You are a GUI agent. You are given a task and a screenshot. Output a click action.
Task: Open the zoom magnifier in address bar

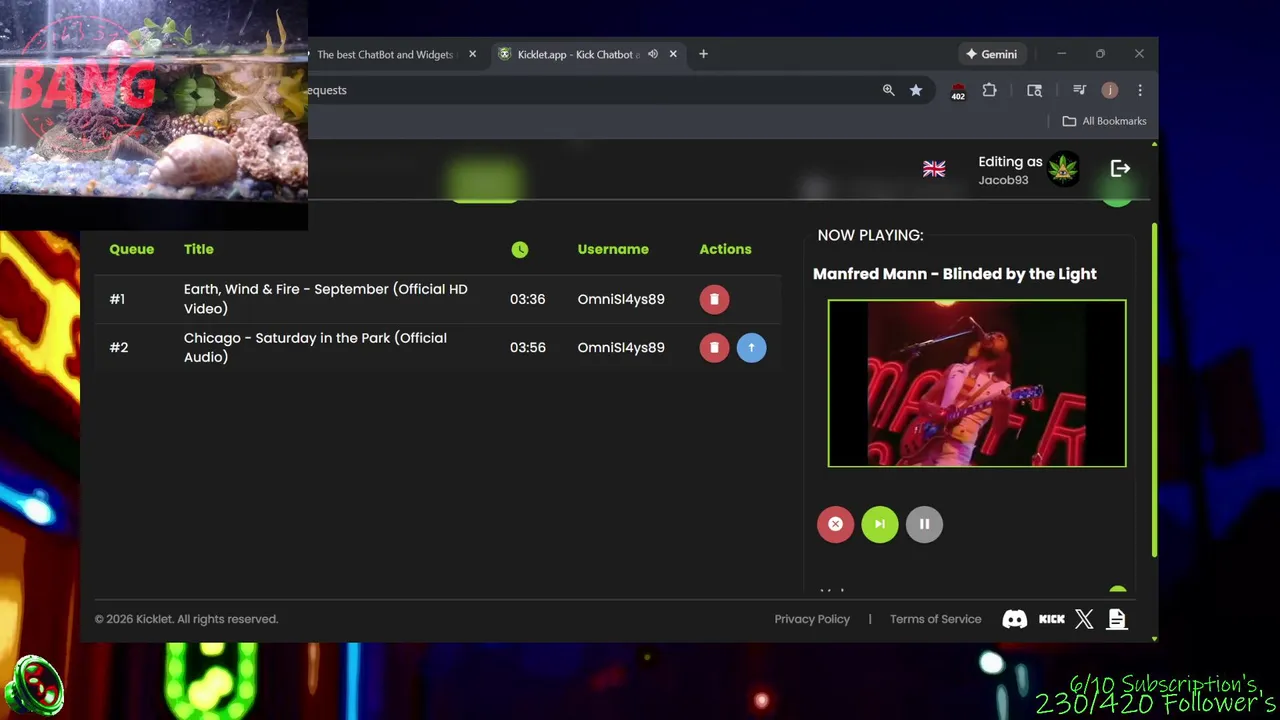pos(888,90)
